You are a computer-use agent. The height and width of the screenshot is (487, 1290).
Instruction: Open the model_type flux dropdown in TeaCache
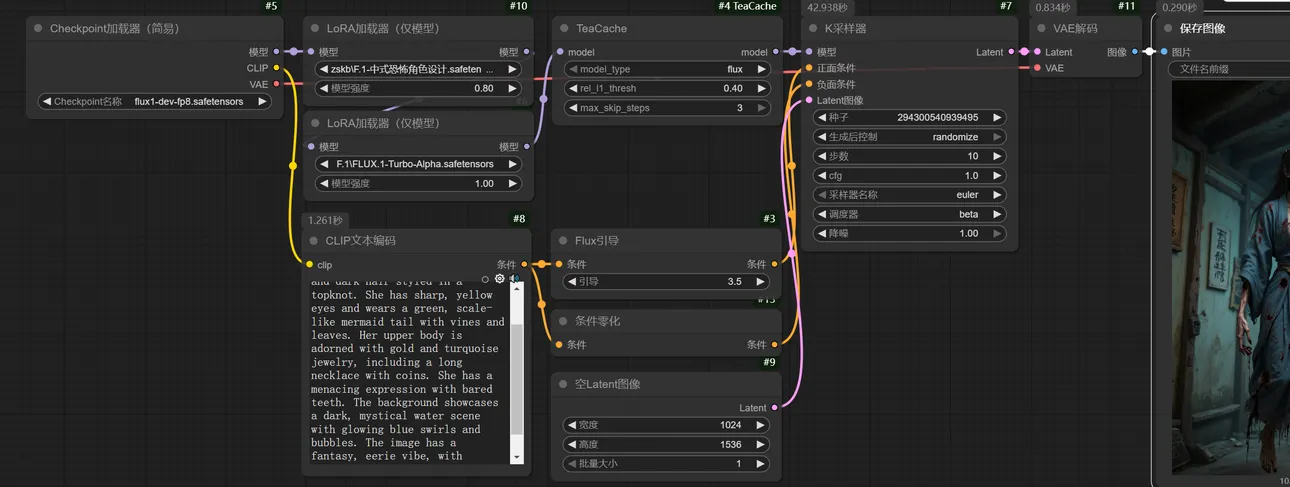tap(666, 69)
